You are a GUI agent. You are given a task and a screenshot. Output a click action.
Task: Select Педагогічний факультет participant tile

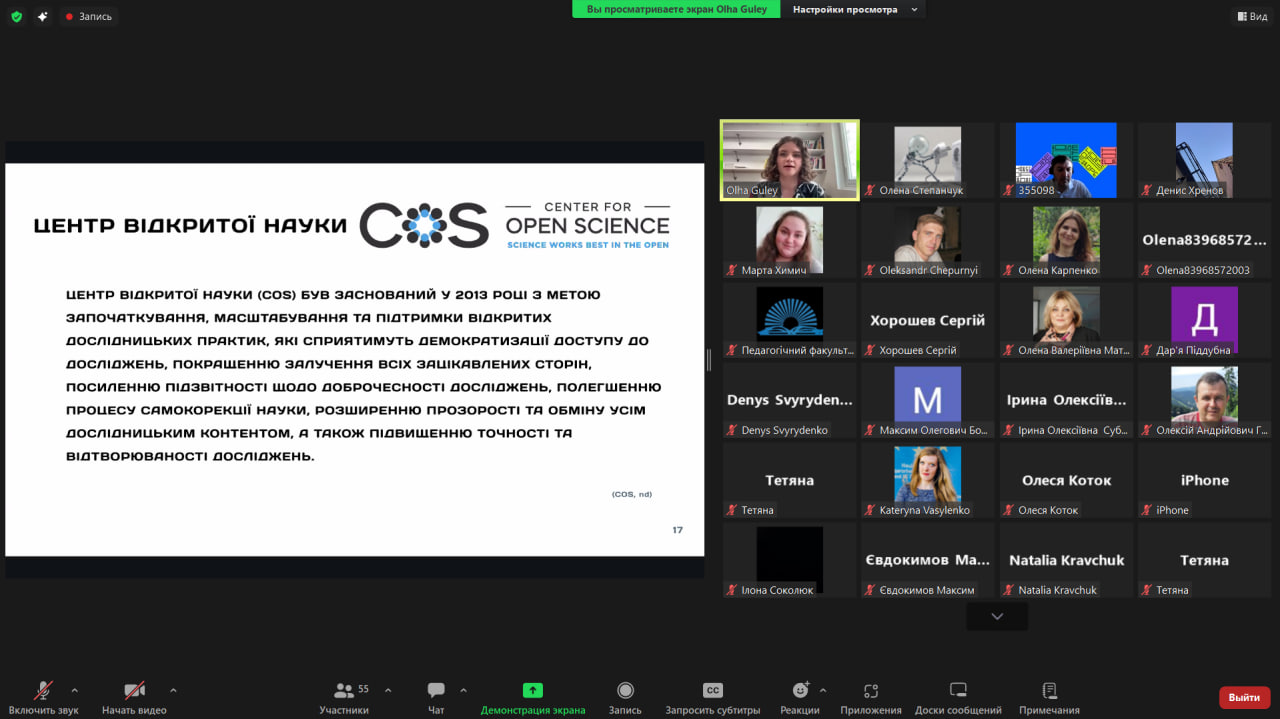(x=789, y=320)
